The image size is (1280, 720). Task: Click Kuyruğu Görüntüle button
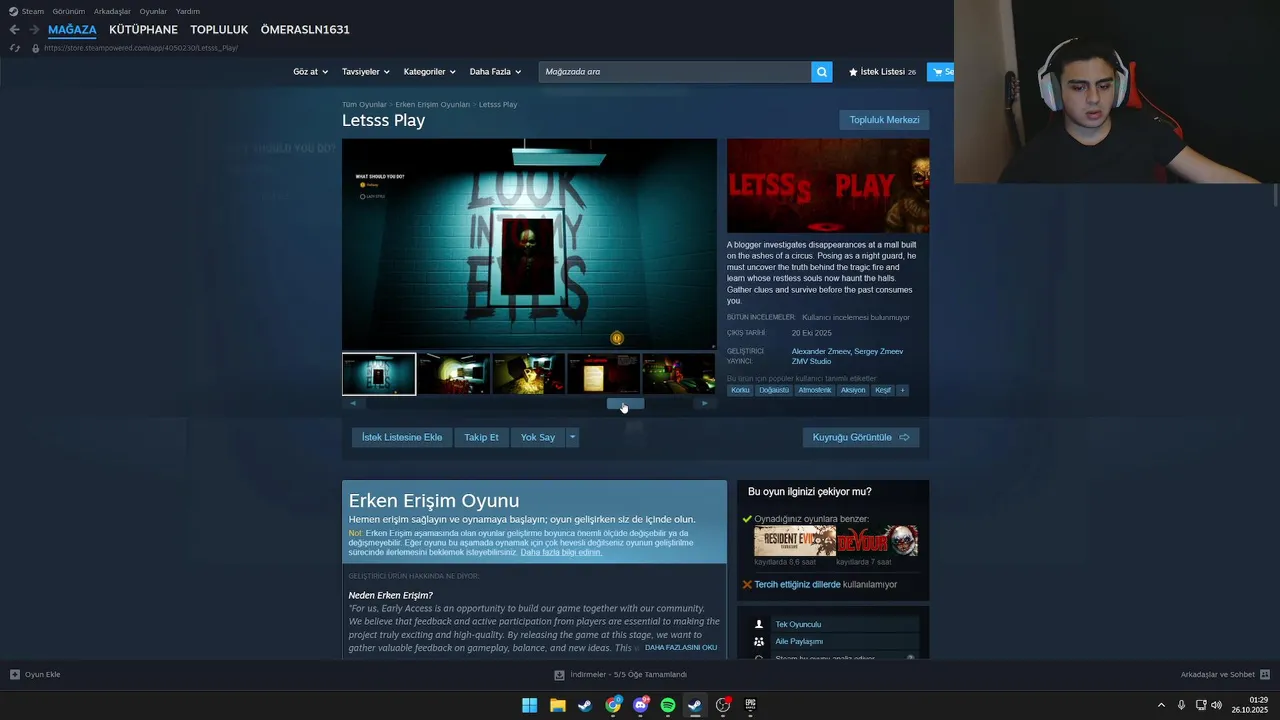click(x=861, y=437)
